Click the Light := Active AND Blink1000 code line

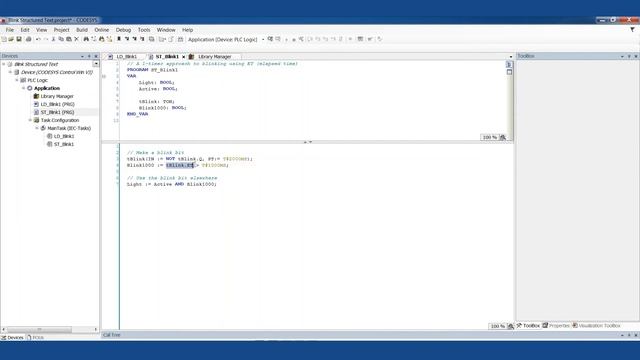pos(171,184)
